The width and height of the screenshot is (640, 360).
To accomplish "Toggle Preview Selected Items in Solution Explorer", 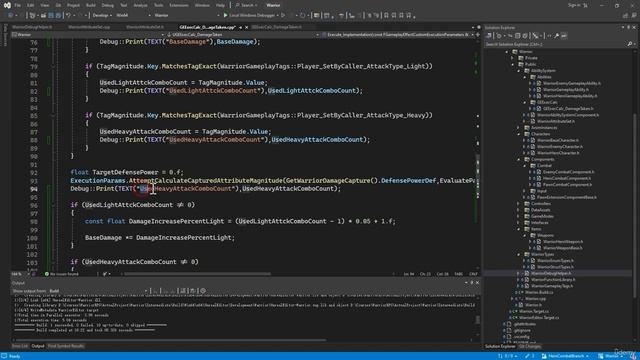I will click(564, 36).
